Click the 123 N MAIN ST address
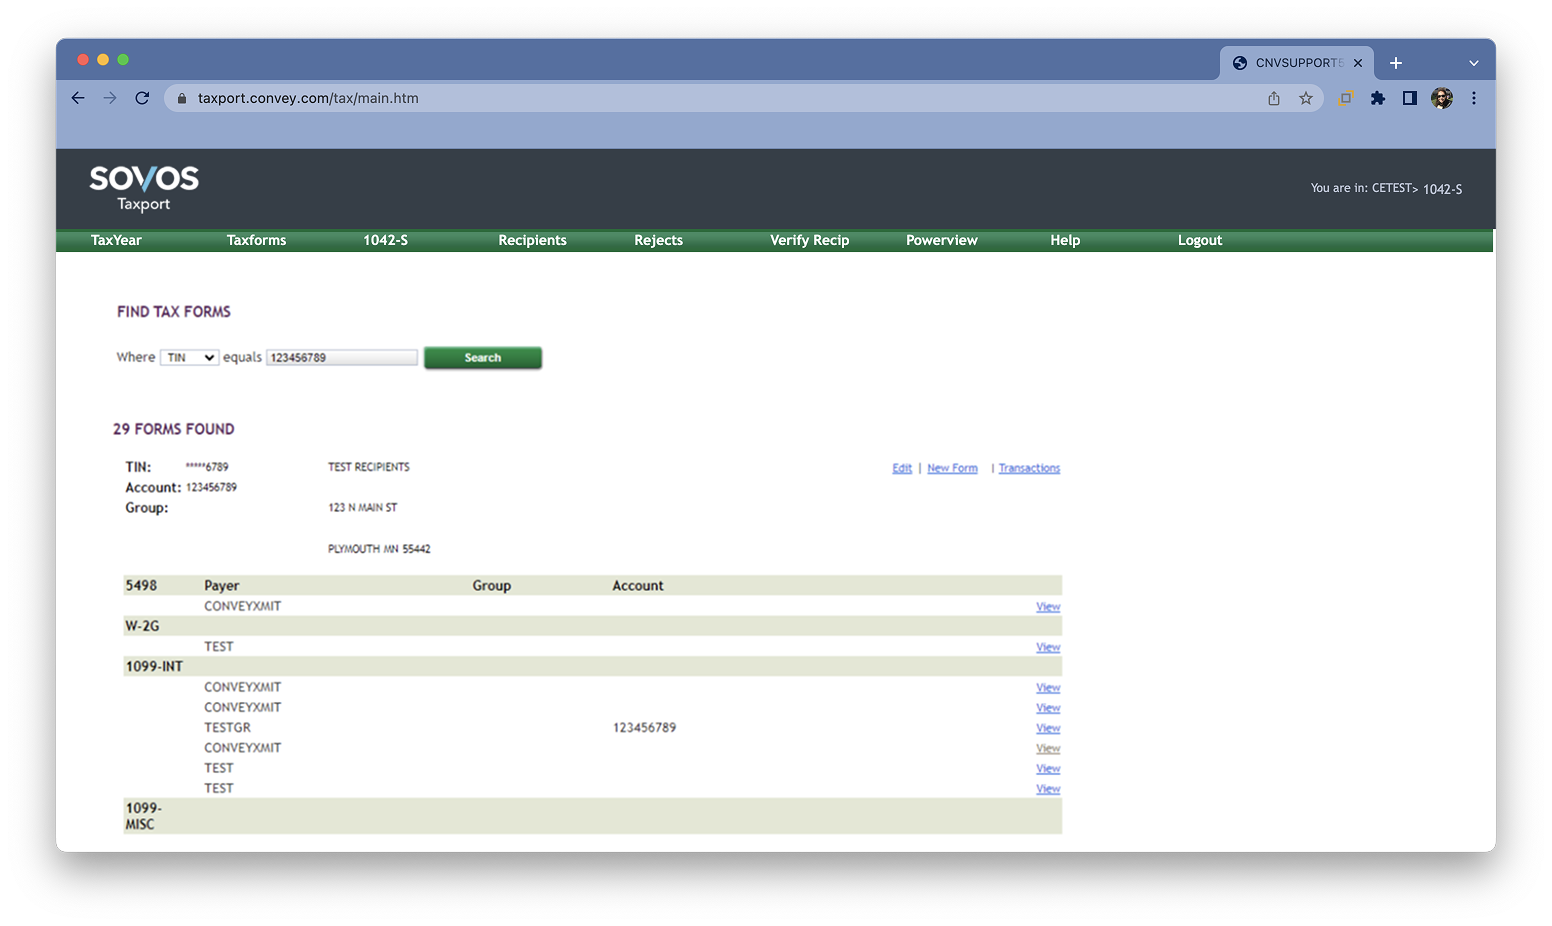Viewport: 1552px width, 926px height. pyautogui.click(x=363, y=508)
